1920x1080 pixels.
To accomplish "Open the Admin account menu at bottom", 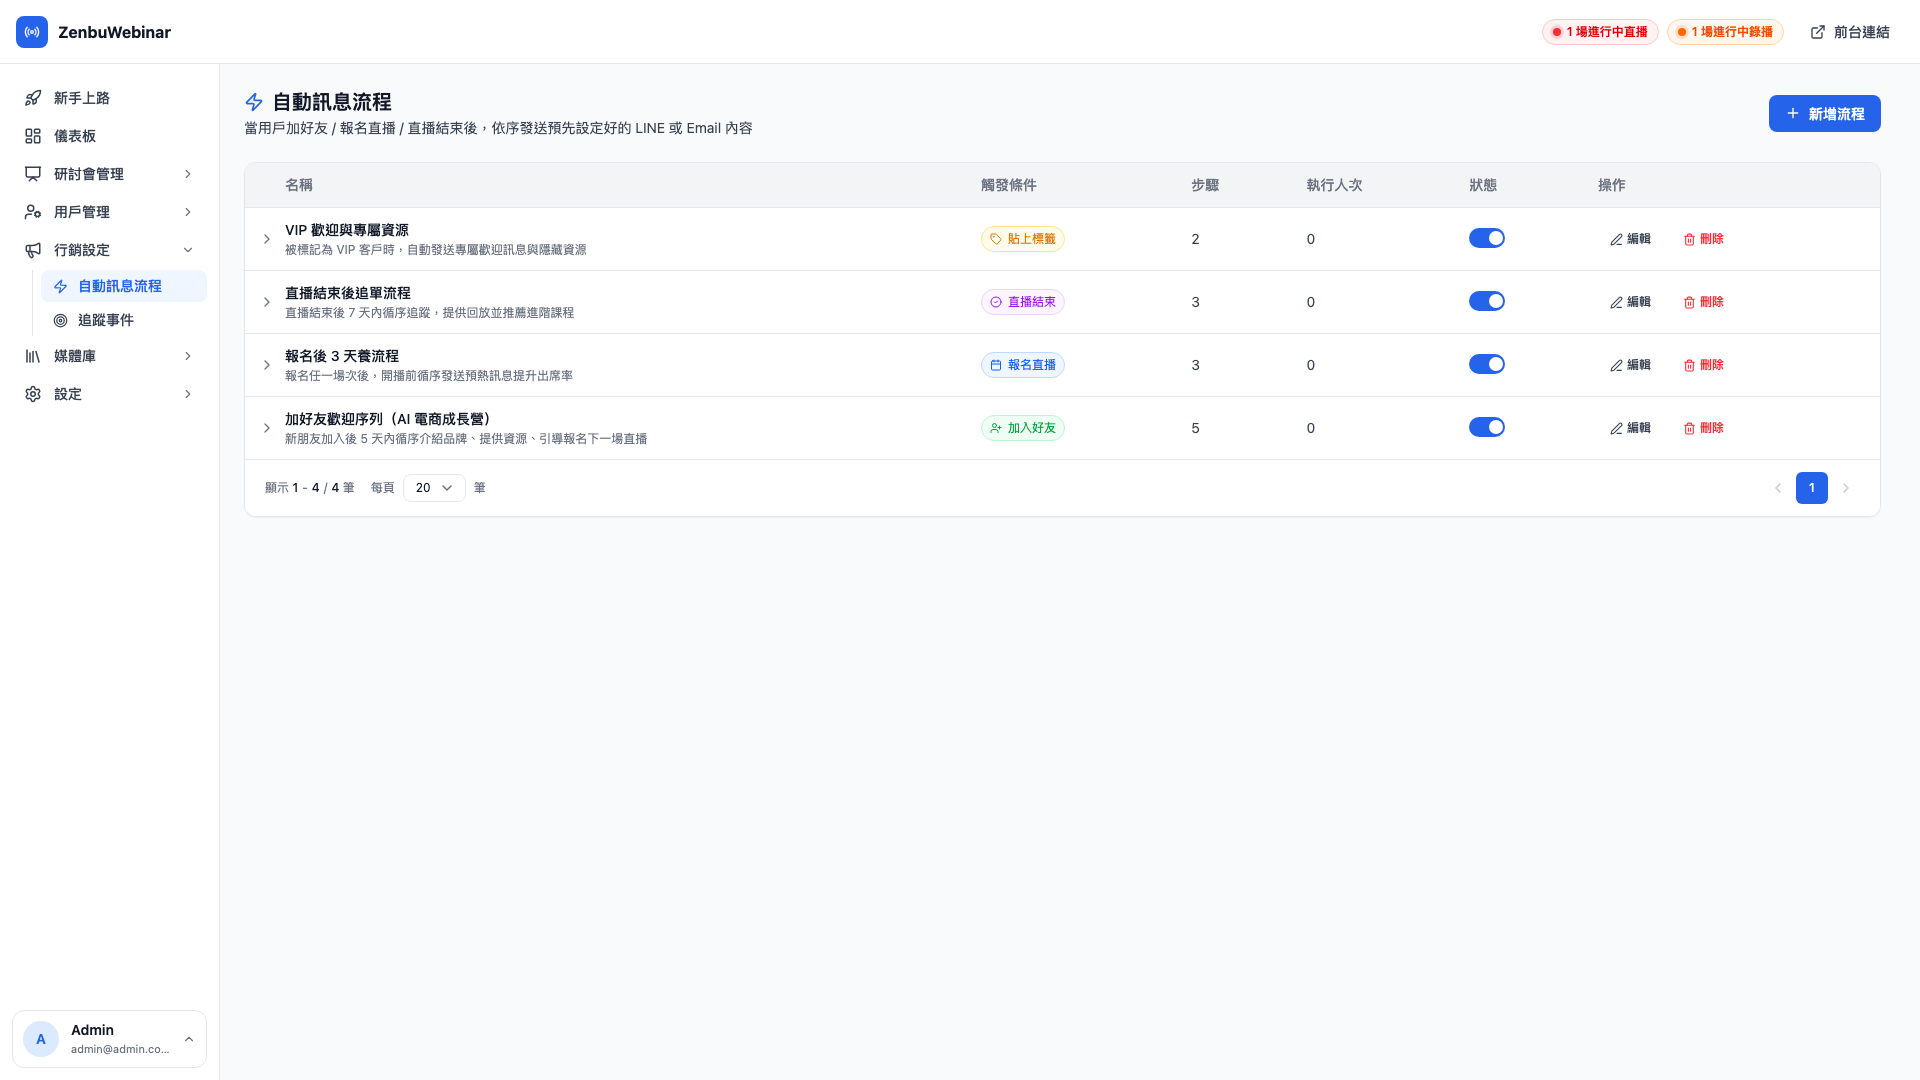I will (110, 1039).
